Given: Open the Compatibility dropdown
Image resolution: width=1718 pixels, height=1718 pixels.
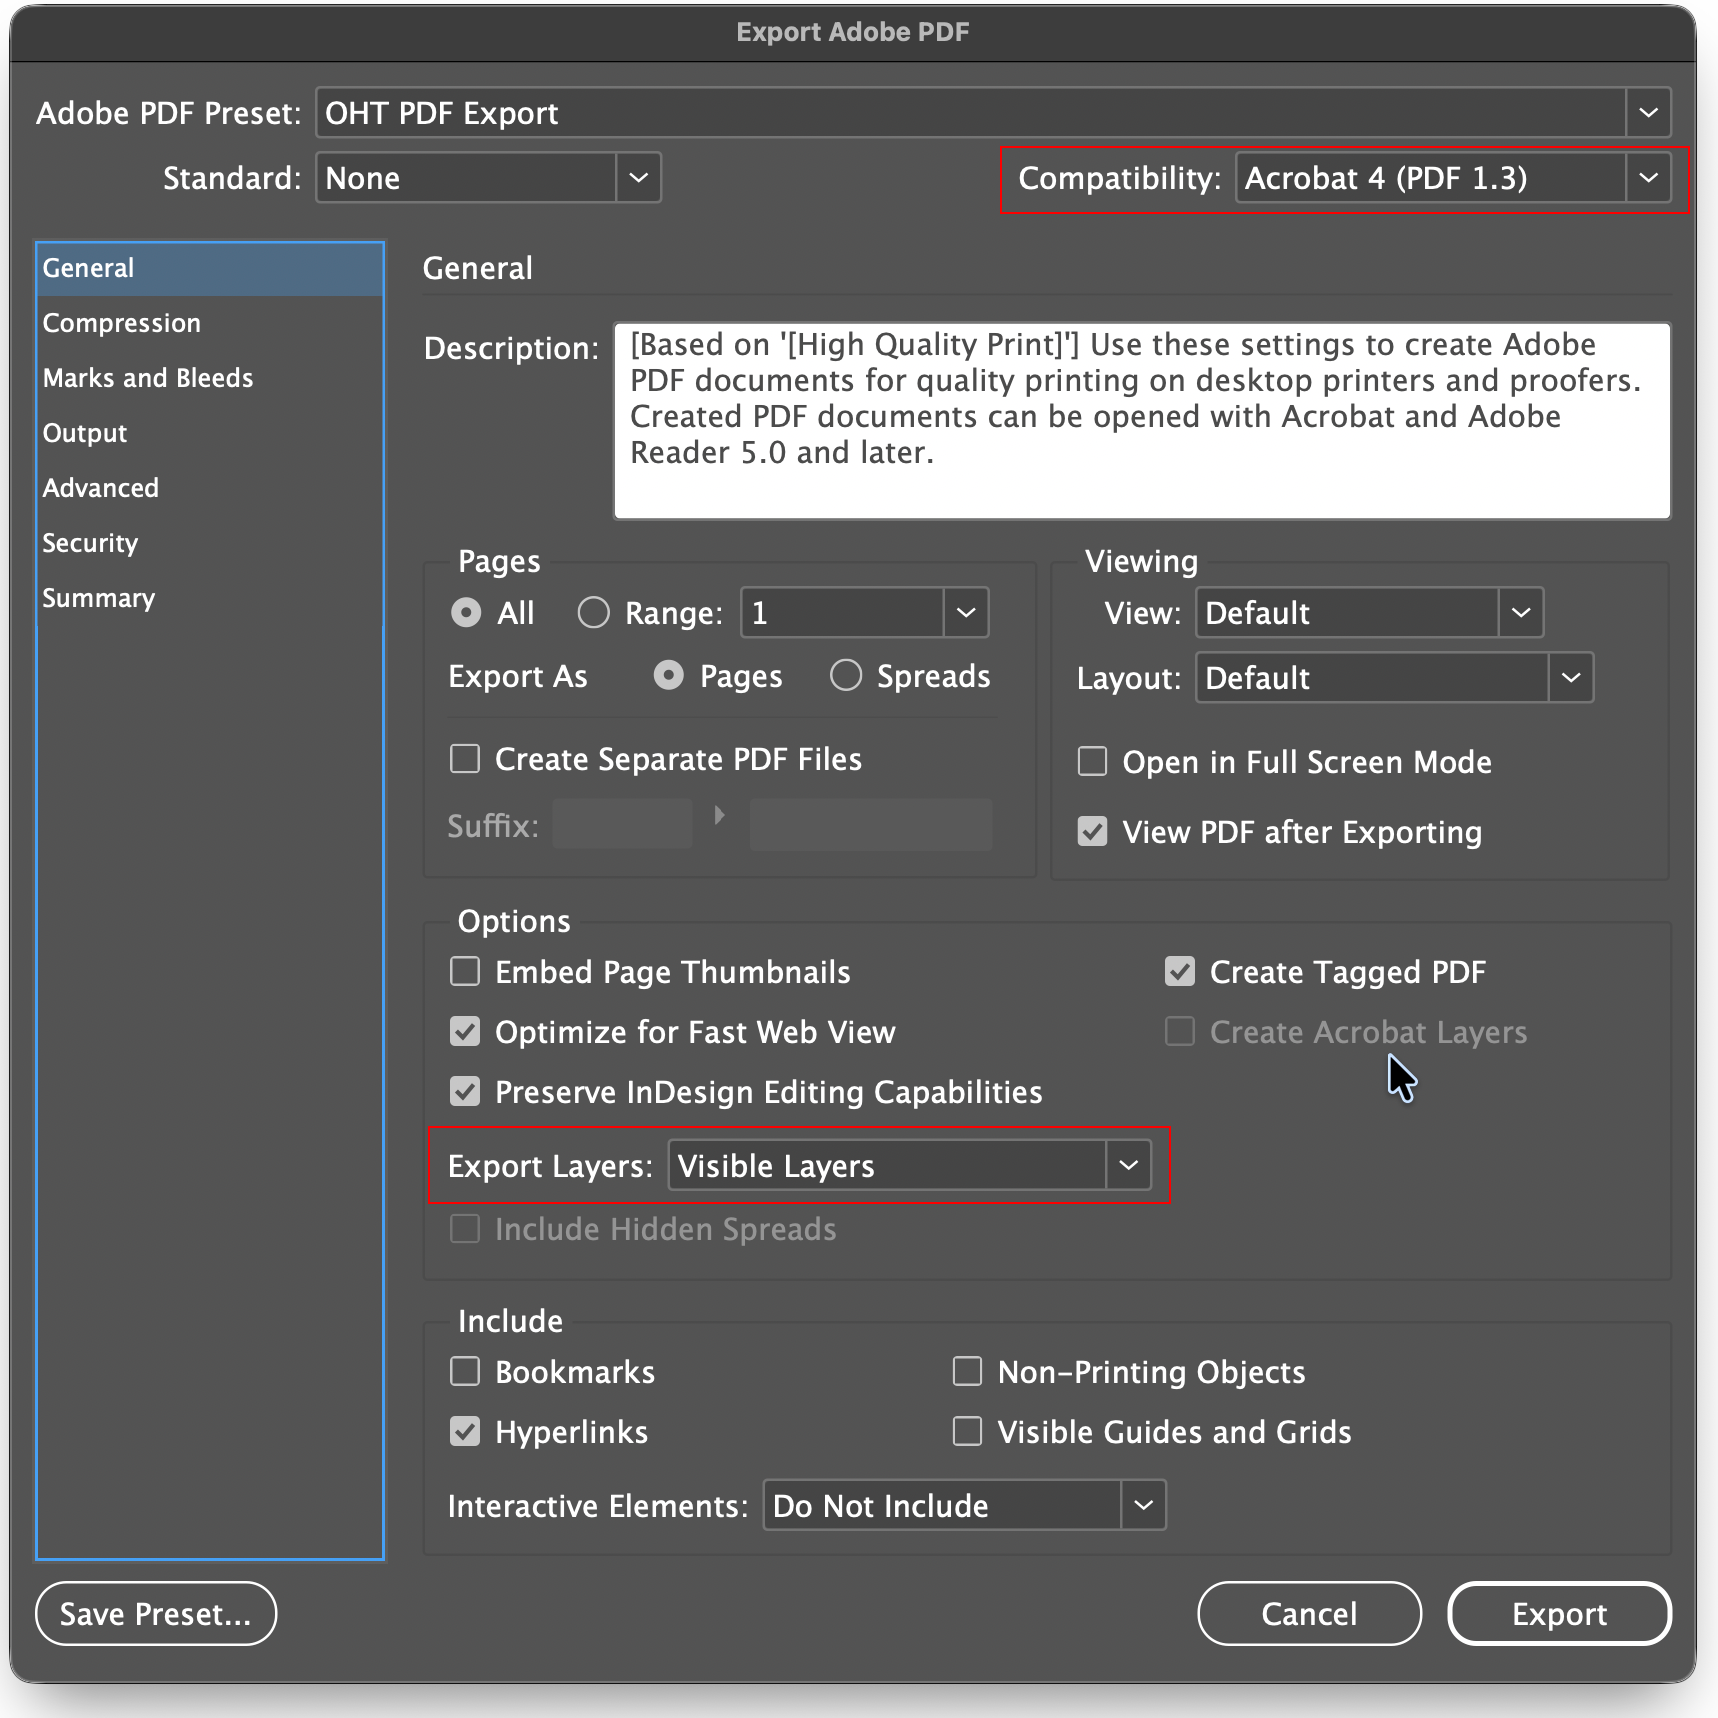Looking at the screenshot, I should point(1647,178).
